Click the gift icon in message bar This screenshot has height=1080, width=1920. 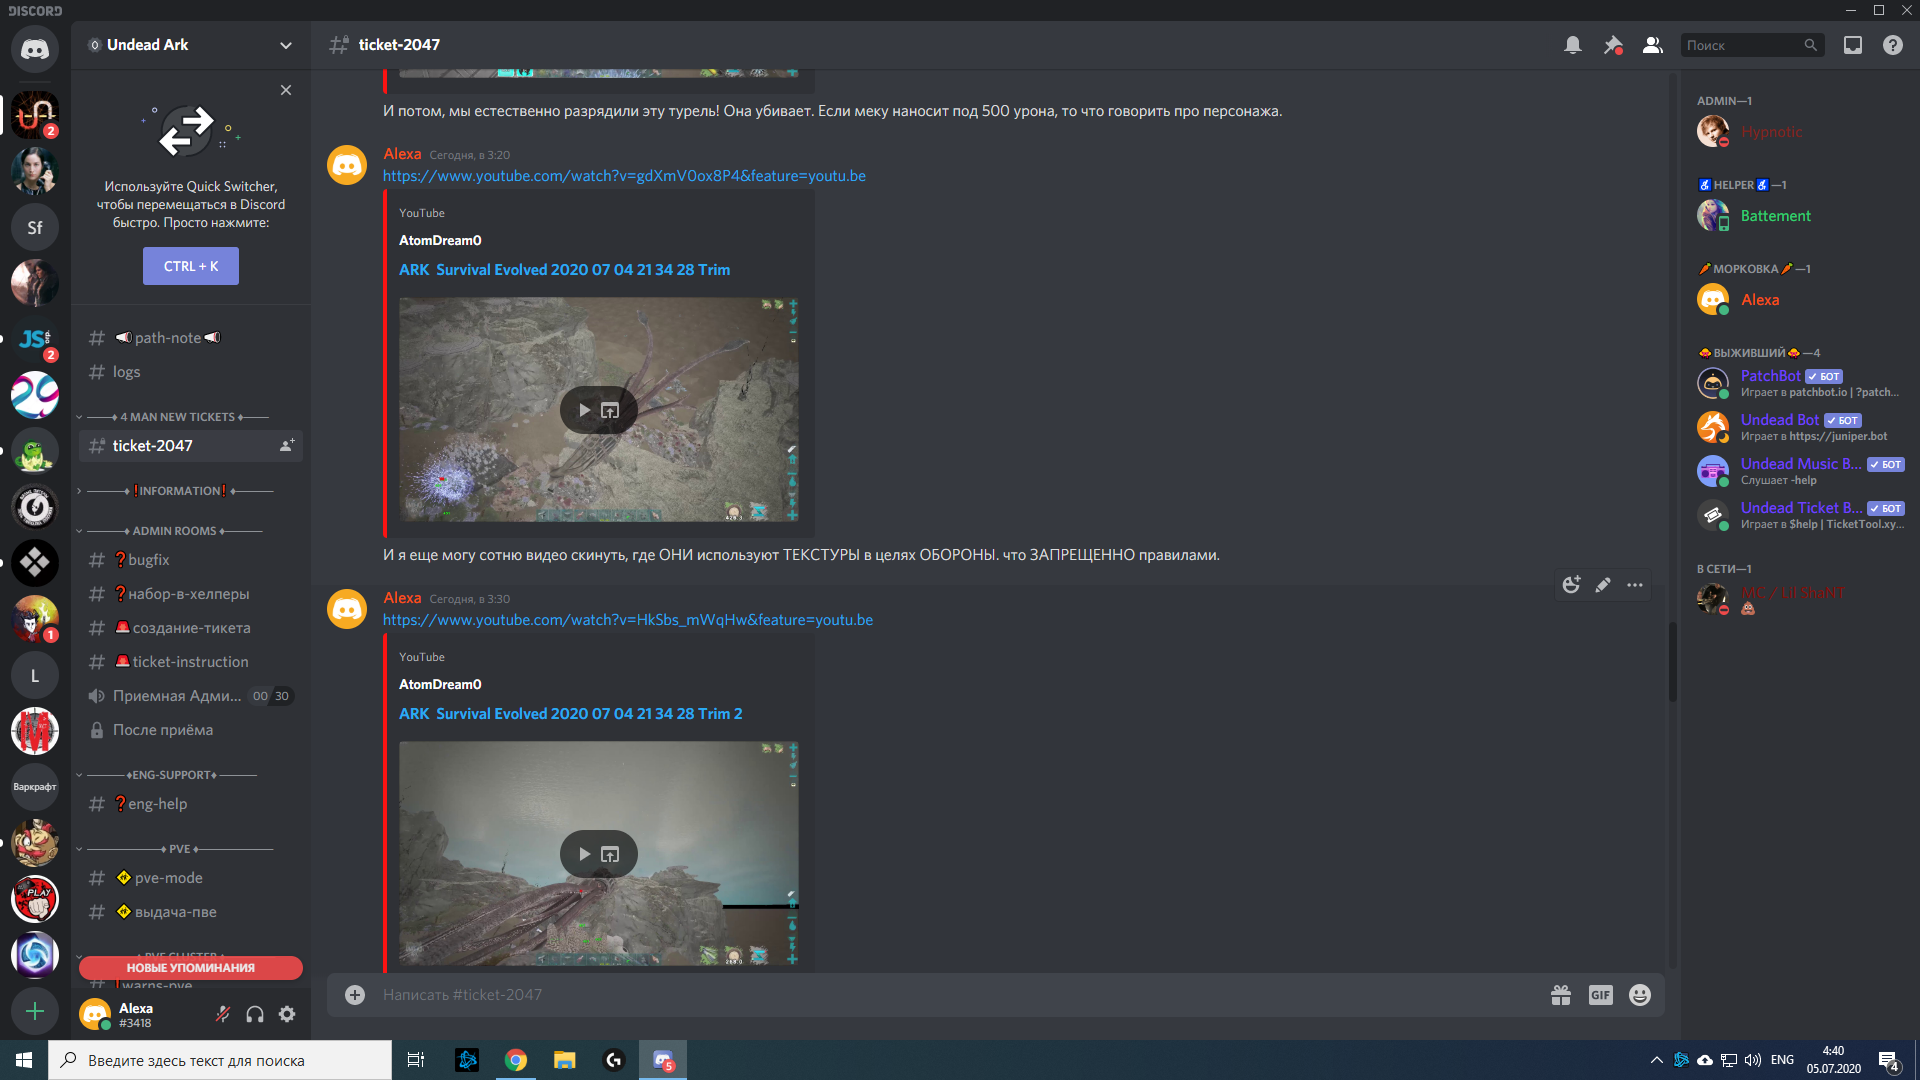(x=1560, y=994)
